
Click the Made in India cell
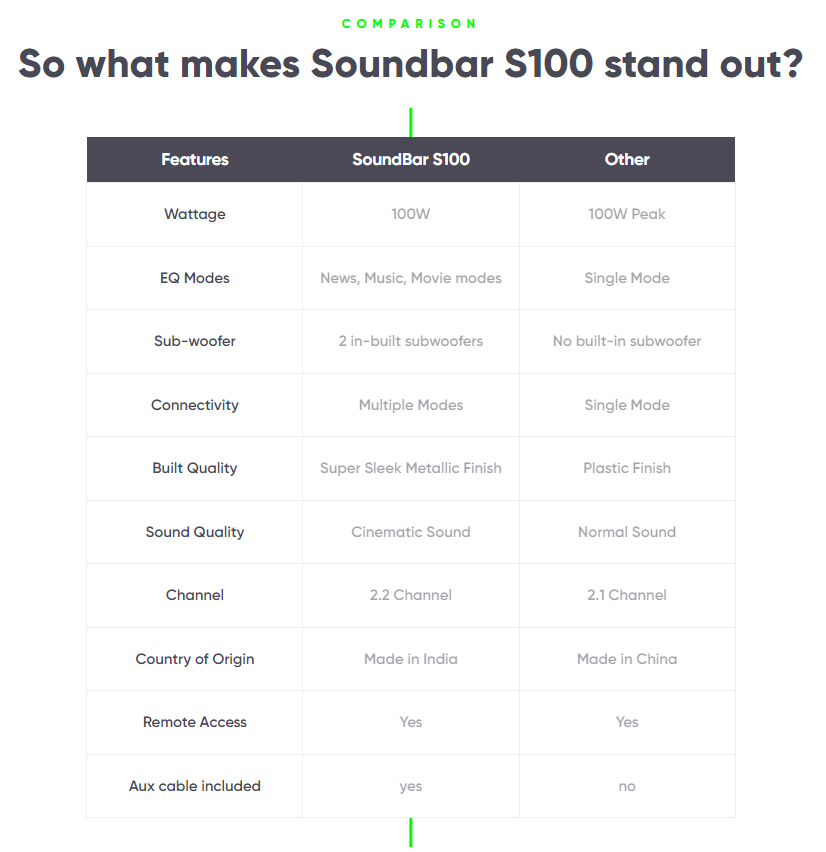(x=411, y=659)
